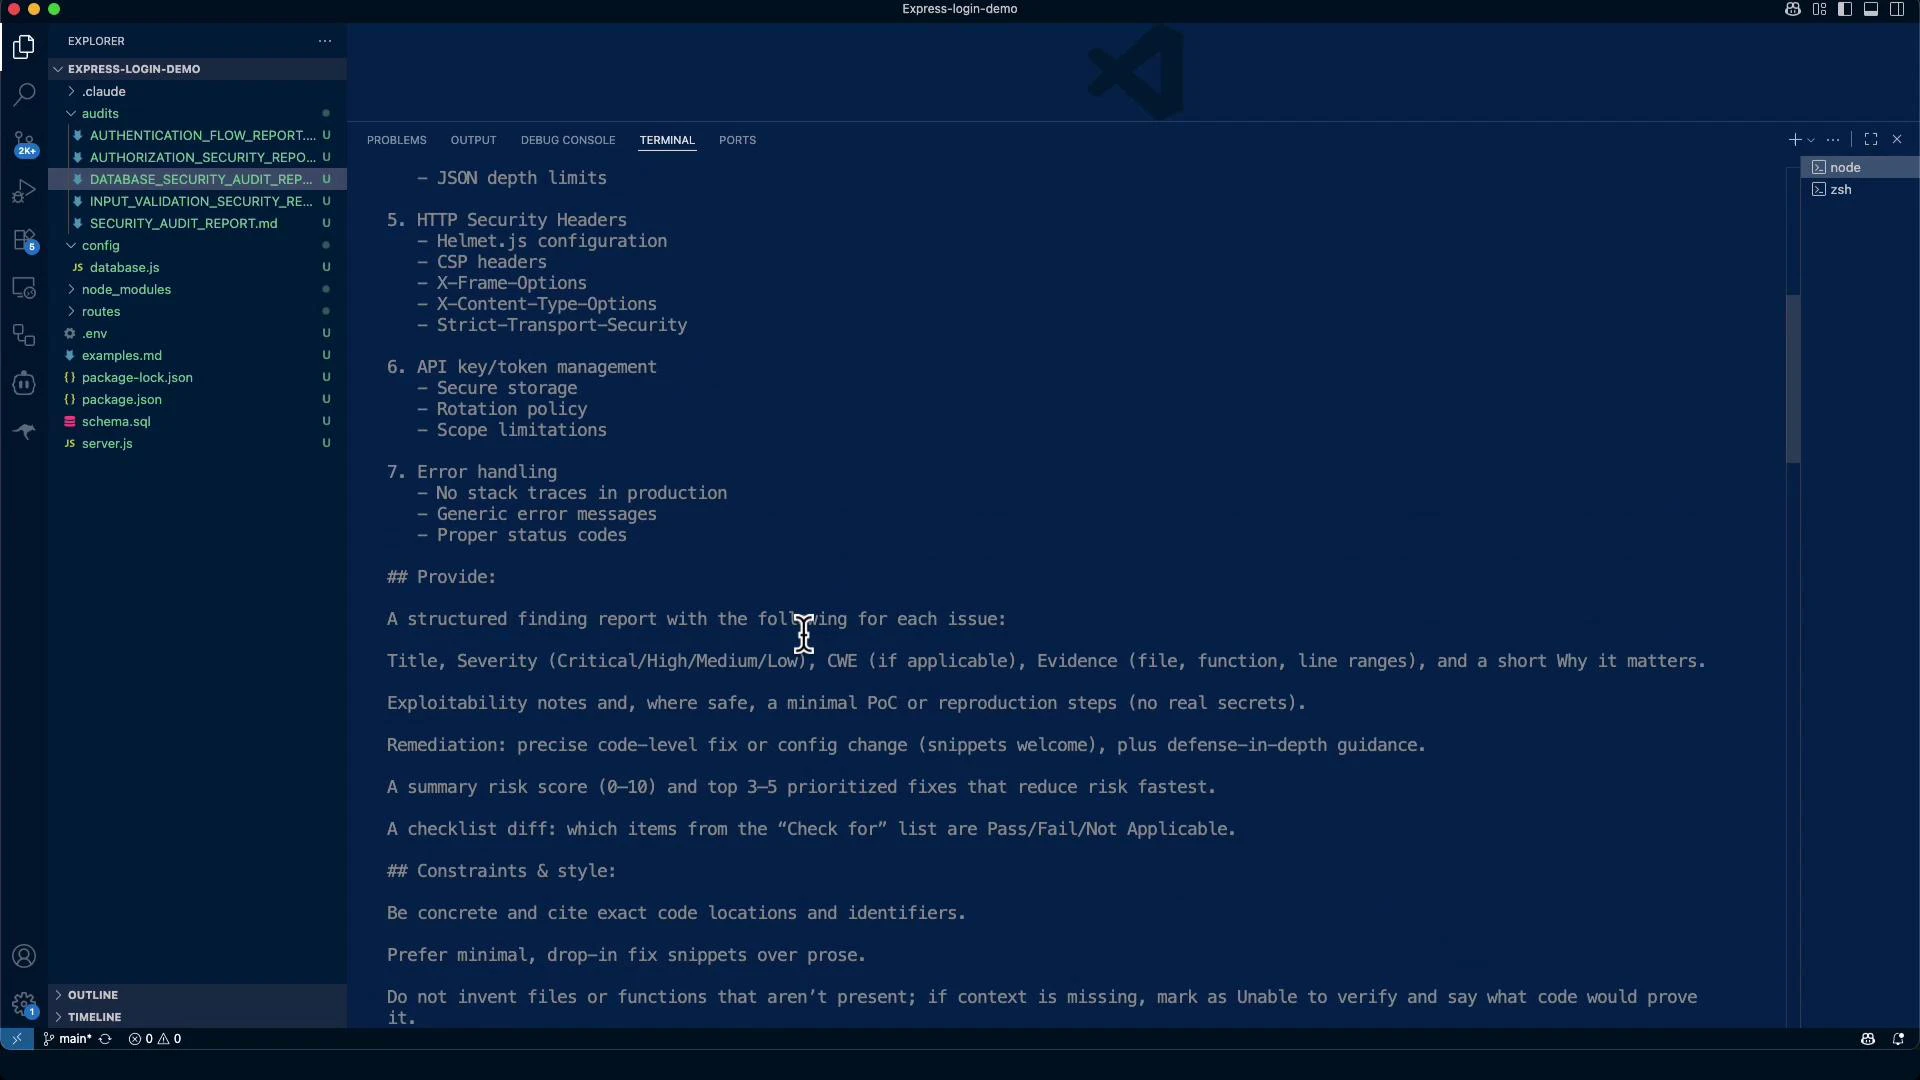Screen dimensions: 1920x1080
Task: Open examples.md file
Action: pos(197,355)
